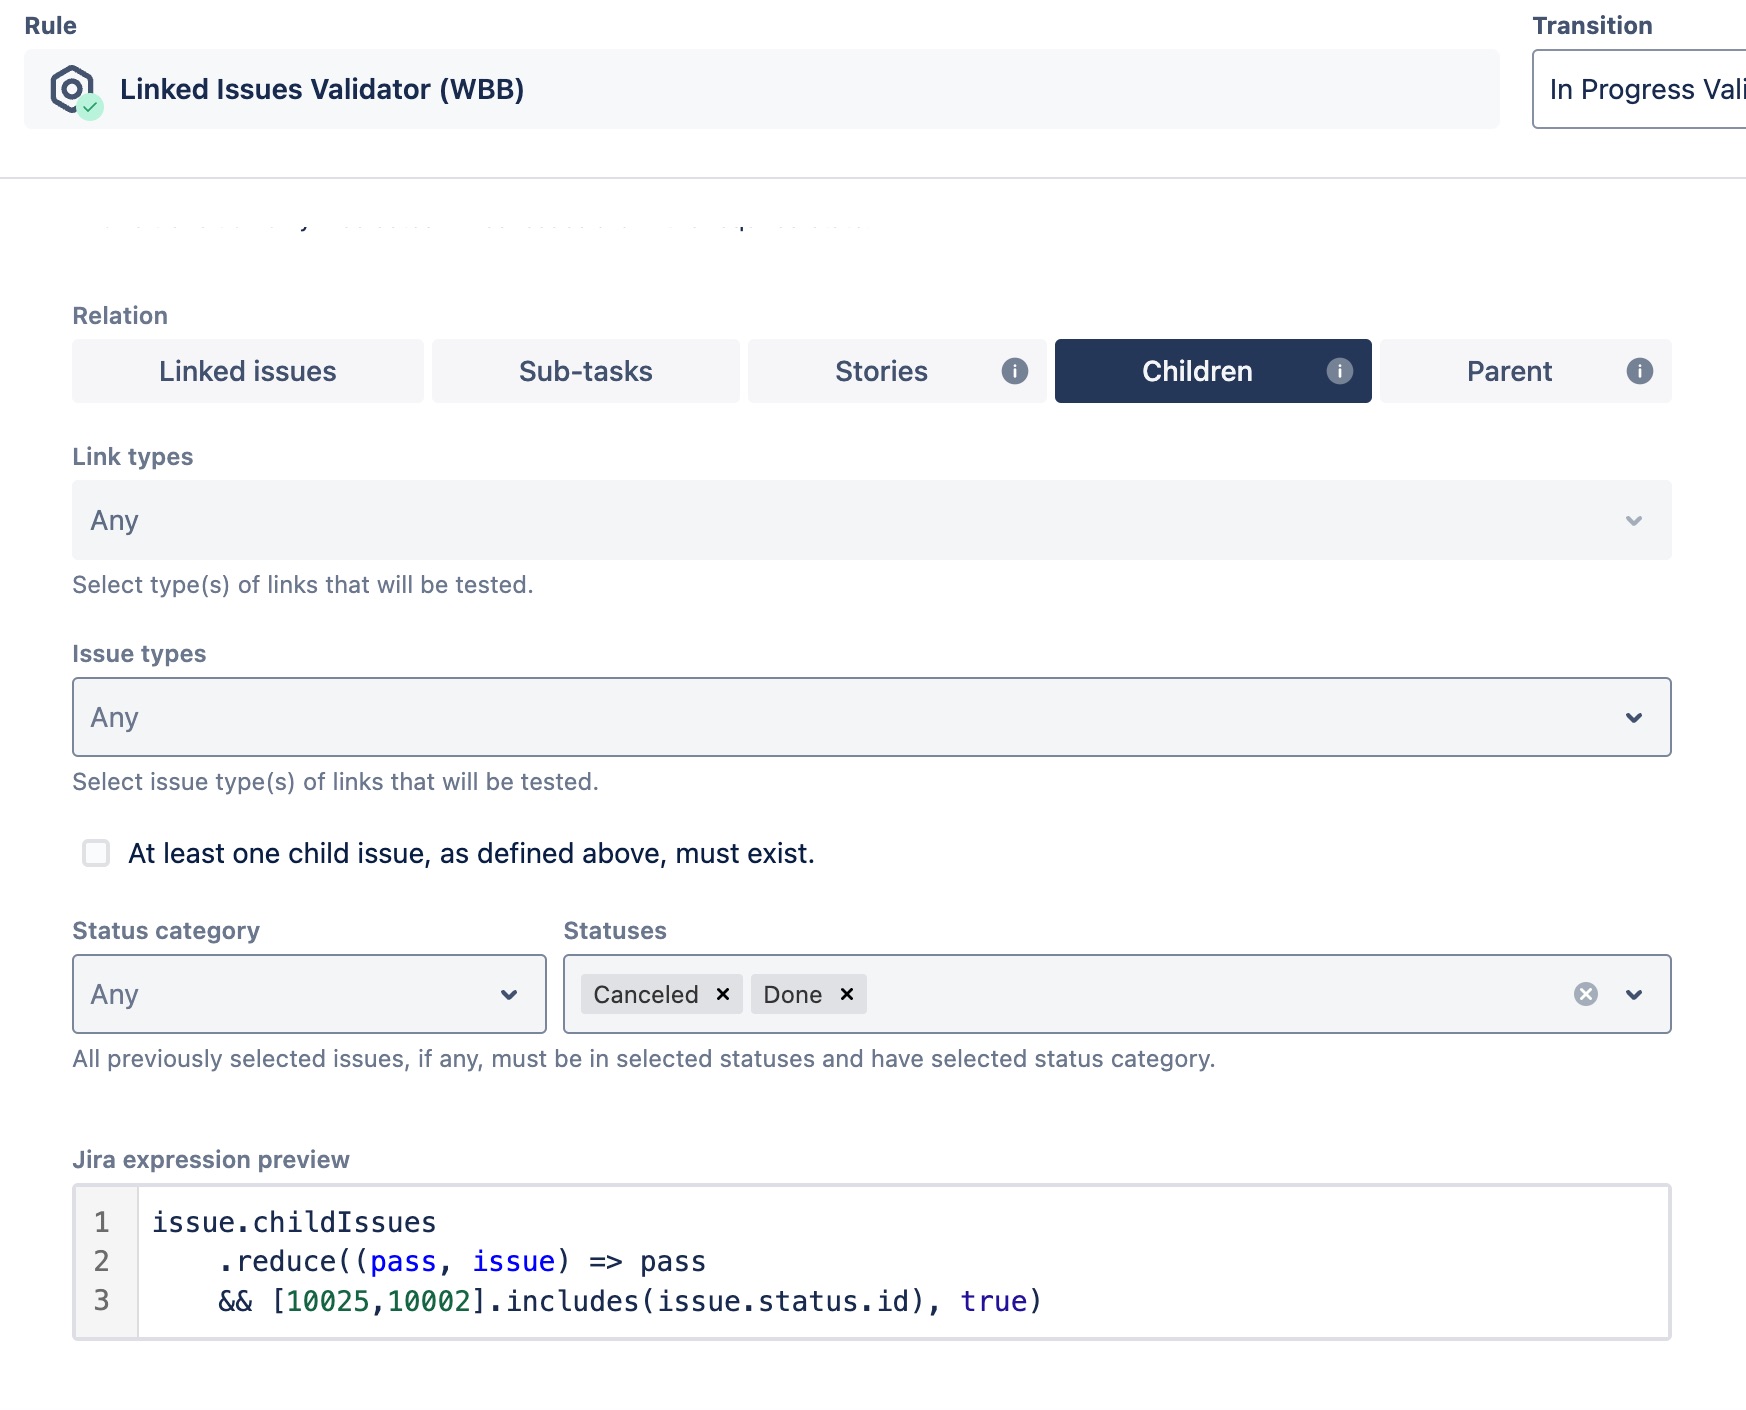Viewport: 1746px width, 1410px height.
Task: Open the Issue types dropdown
Action: click(1633, 717)
